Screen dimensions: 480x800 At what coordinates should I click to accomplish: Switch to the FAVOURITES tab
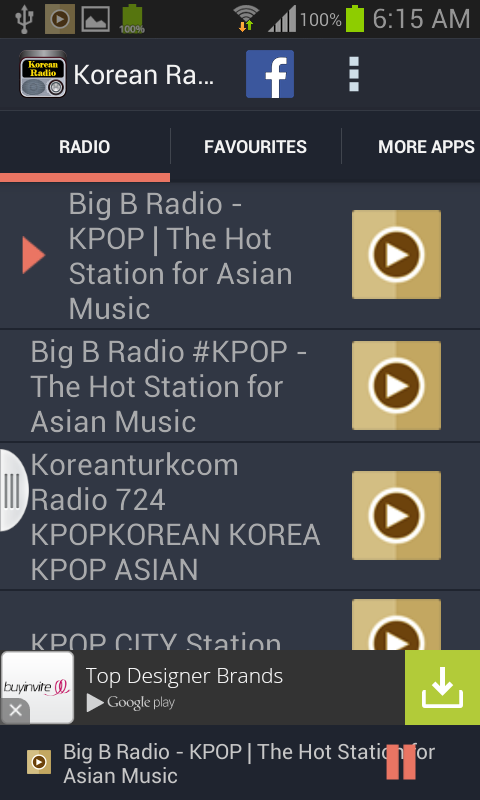pos(256,147)
